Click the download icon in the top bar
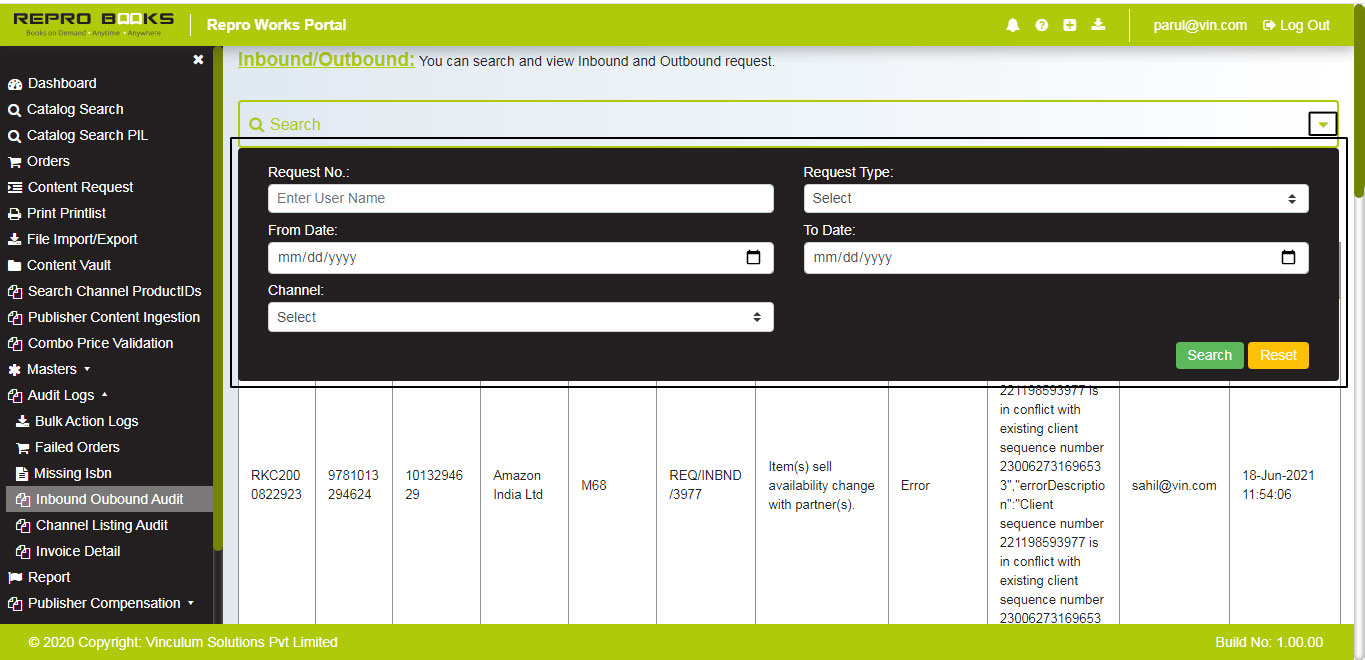The height and width of the screenshot is (660, 1365). click(x=1098, y=25)
